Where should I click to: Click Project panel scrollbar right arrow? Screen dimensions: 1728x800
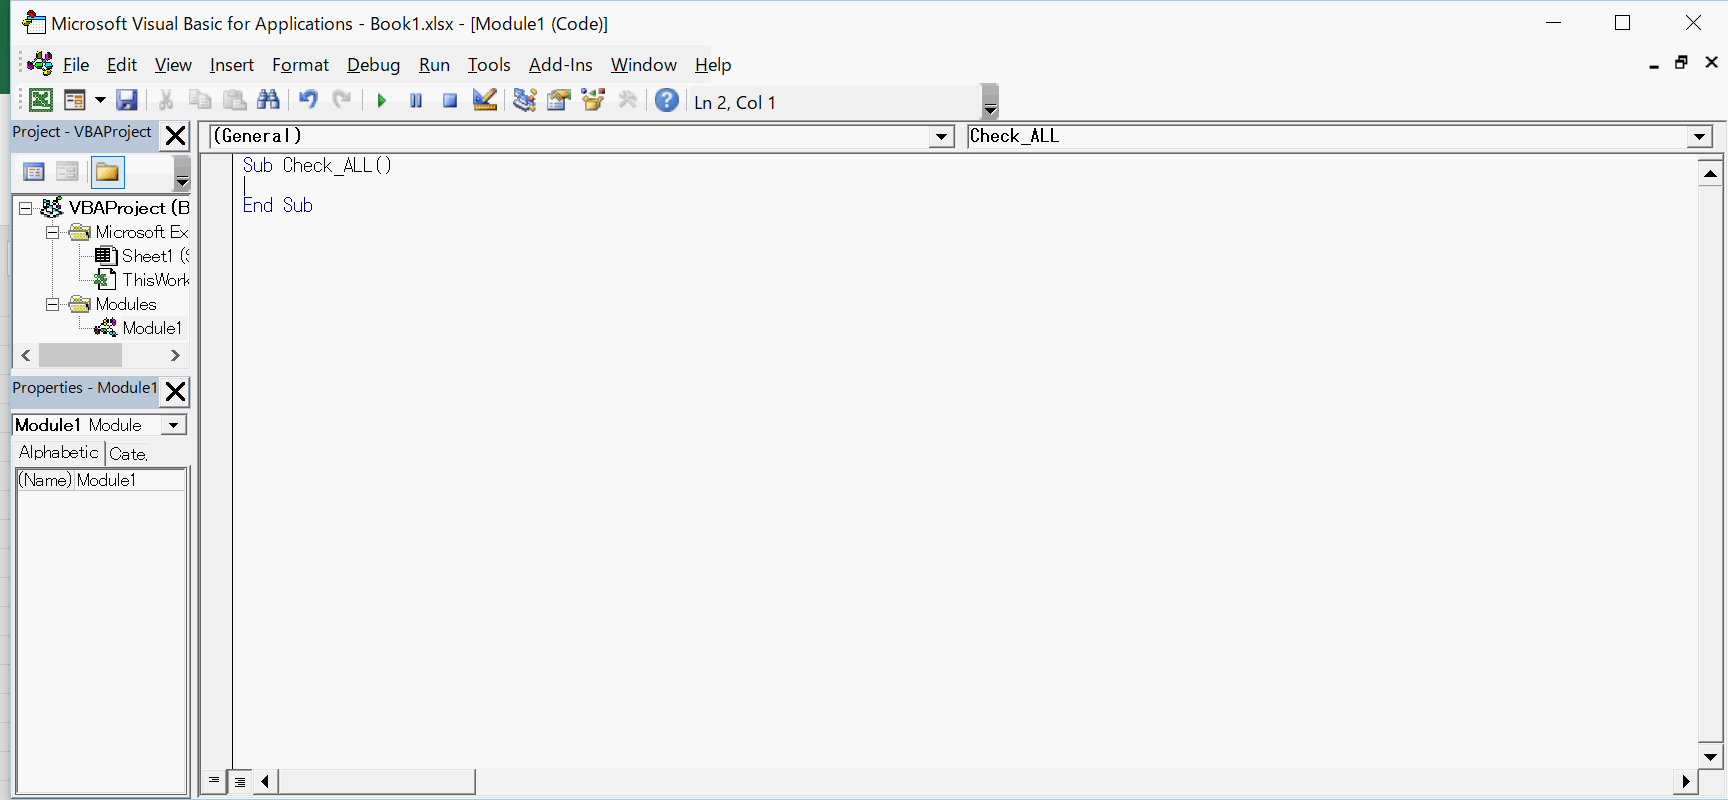click(x=175, y=355)
